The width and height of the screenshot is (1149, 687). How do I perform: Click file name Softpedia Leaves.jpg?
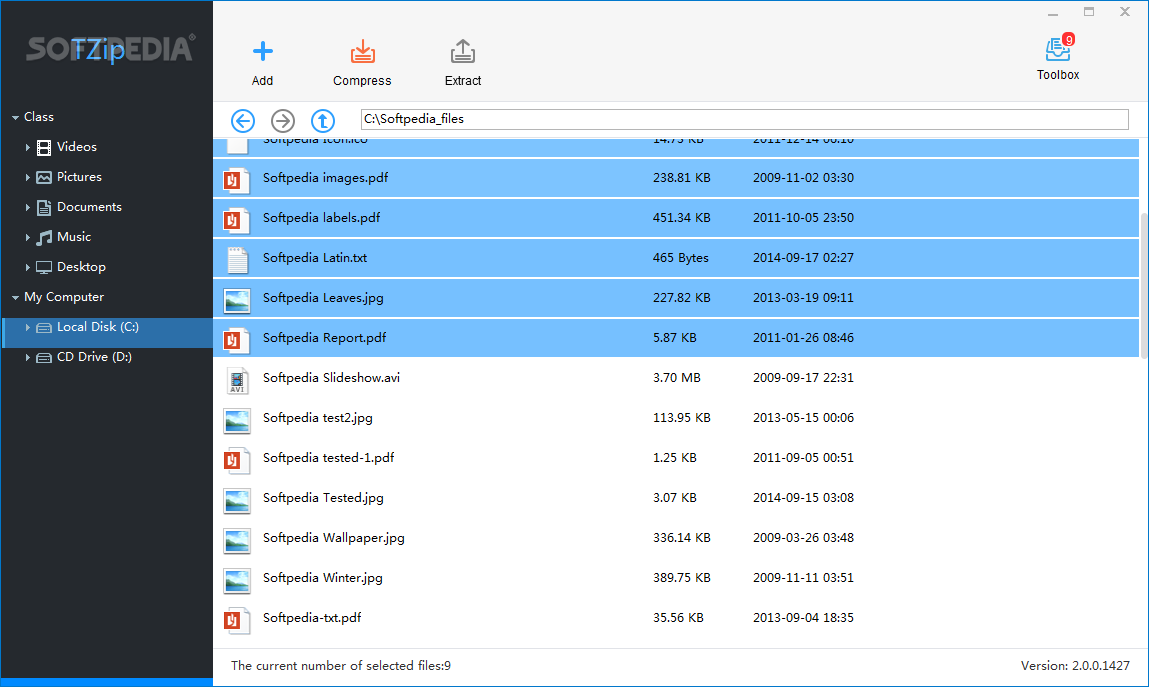[323, 297]
